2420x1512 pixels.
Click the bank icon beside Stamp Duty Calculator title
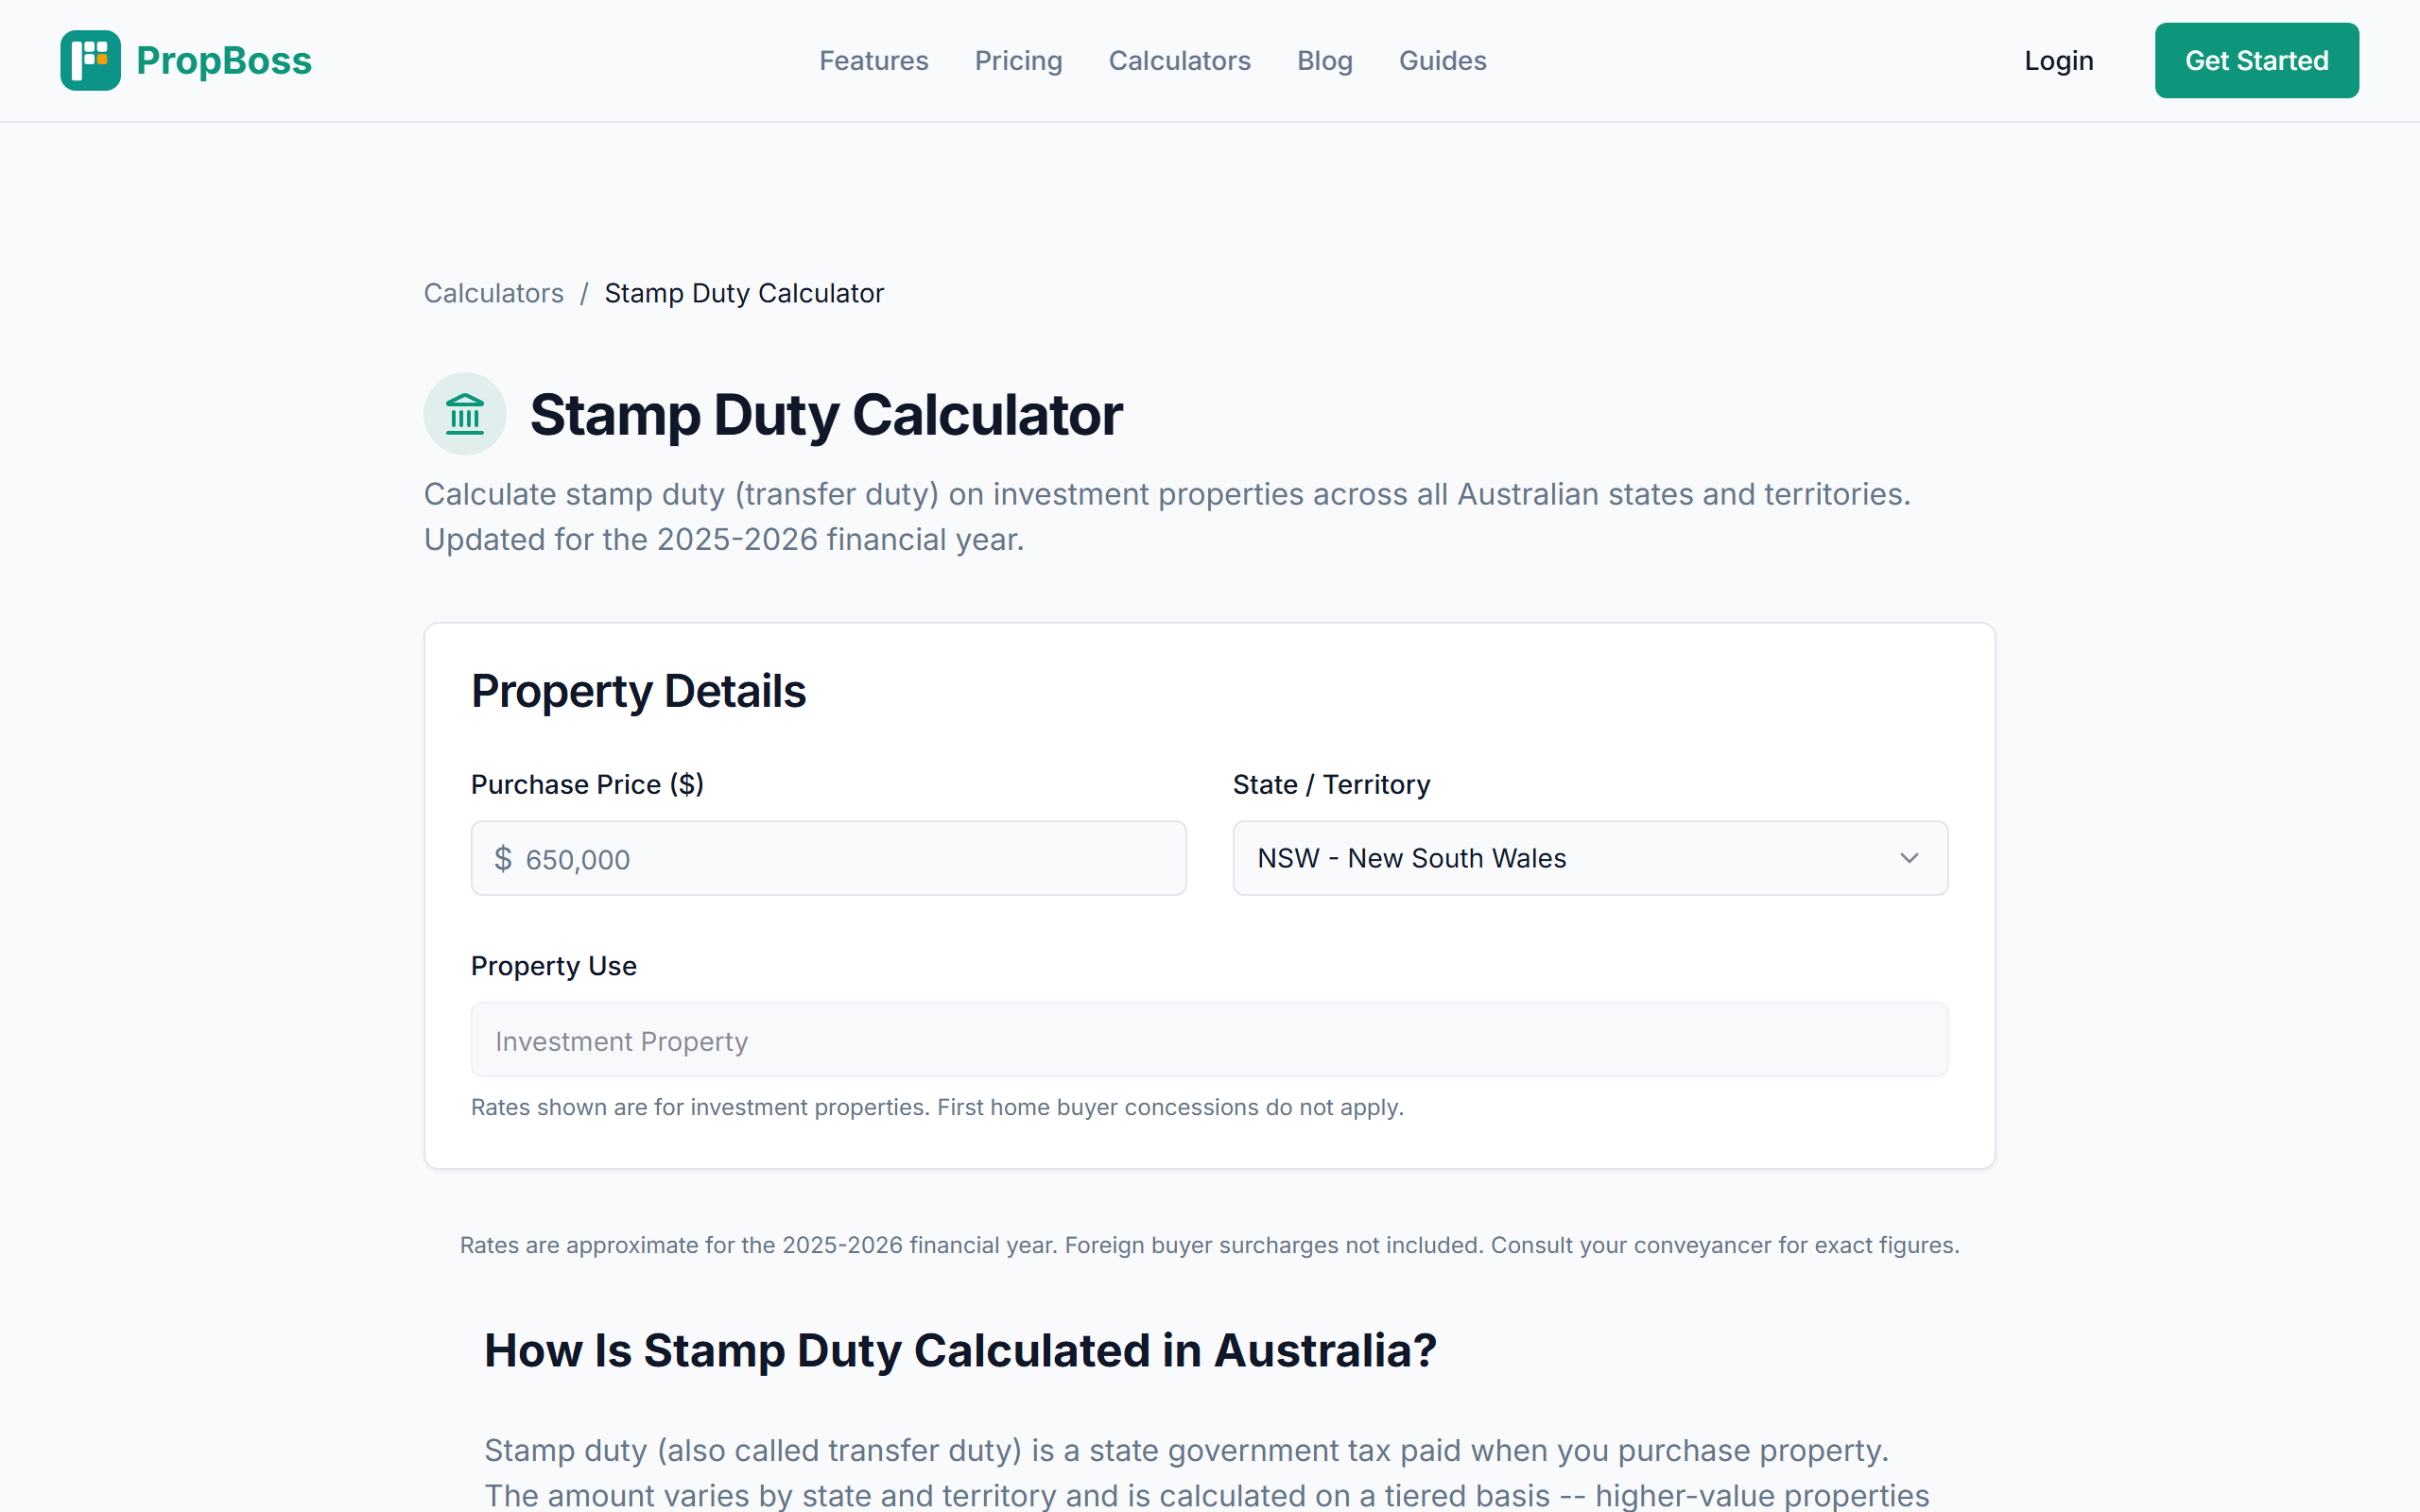coord(464,413)
